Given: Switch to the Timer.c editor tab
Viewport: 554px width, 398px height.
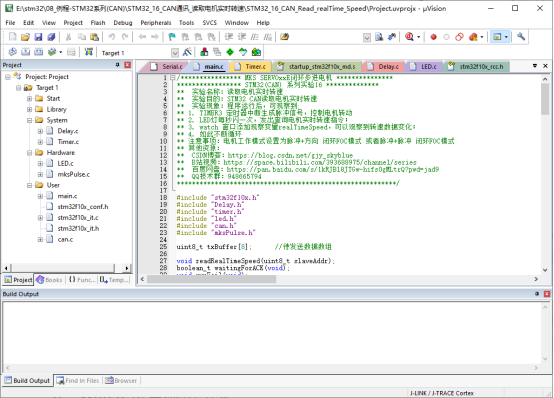Looking at the screenshot, I should click(251, 66).
